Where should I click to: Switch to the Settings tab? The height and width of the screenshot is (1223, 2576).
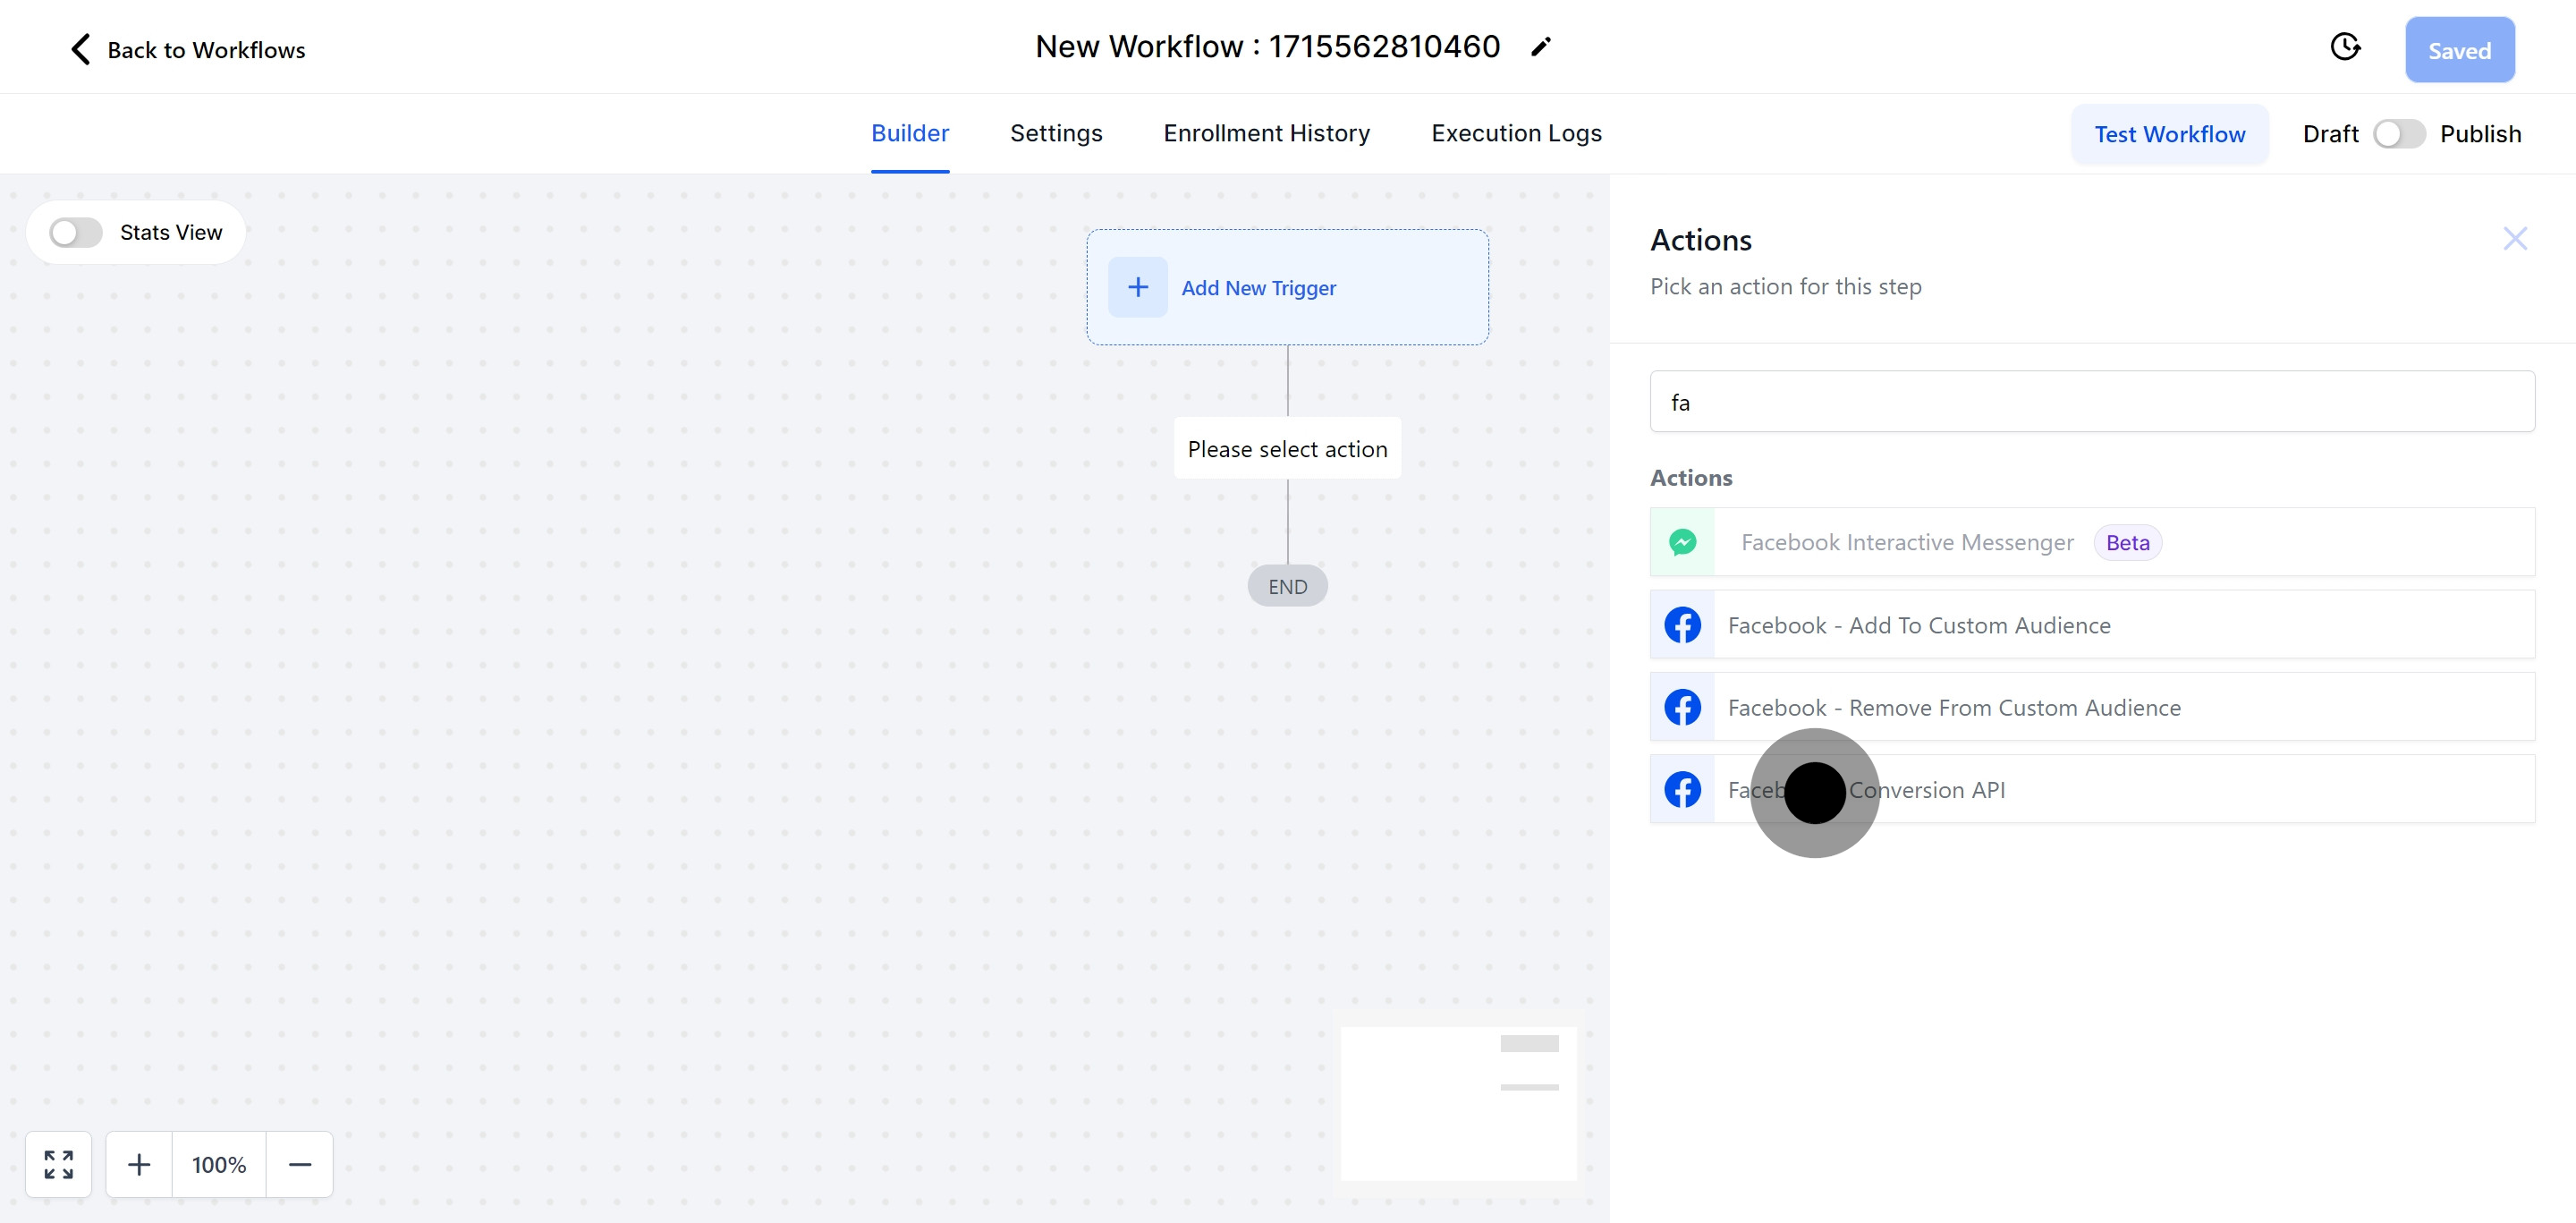pyautogui.click(x=1056, y=133)
